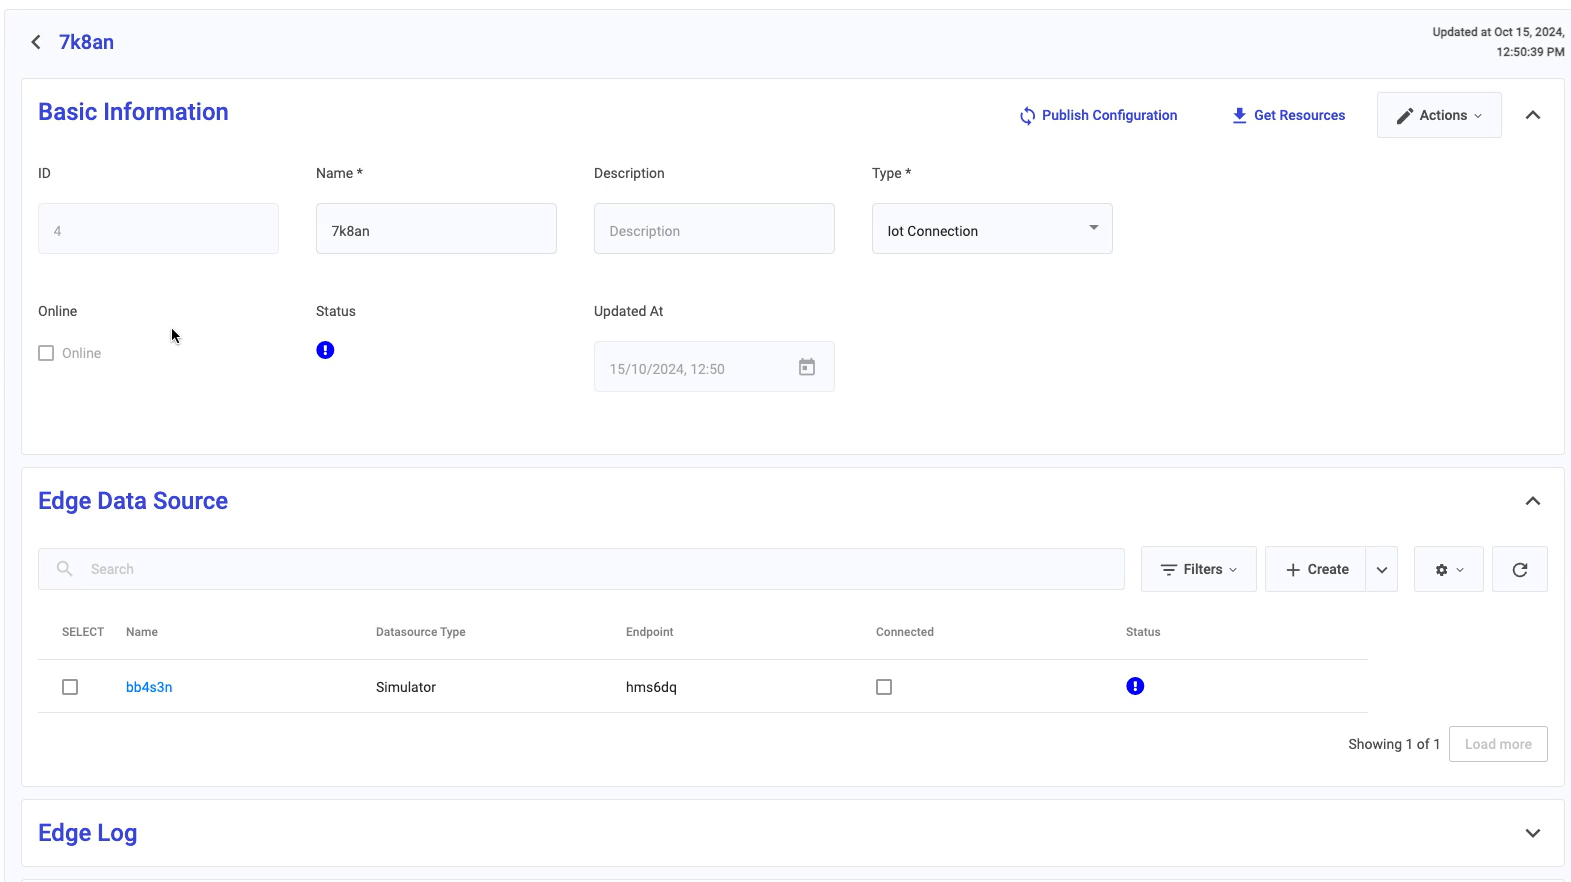
Task: Toggle Connected checkbox for bb4s3n
Action: click(884, 687)
